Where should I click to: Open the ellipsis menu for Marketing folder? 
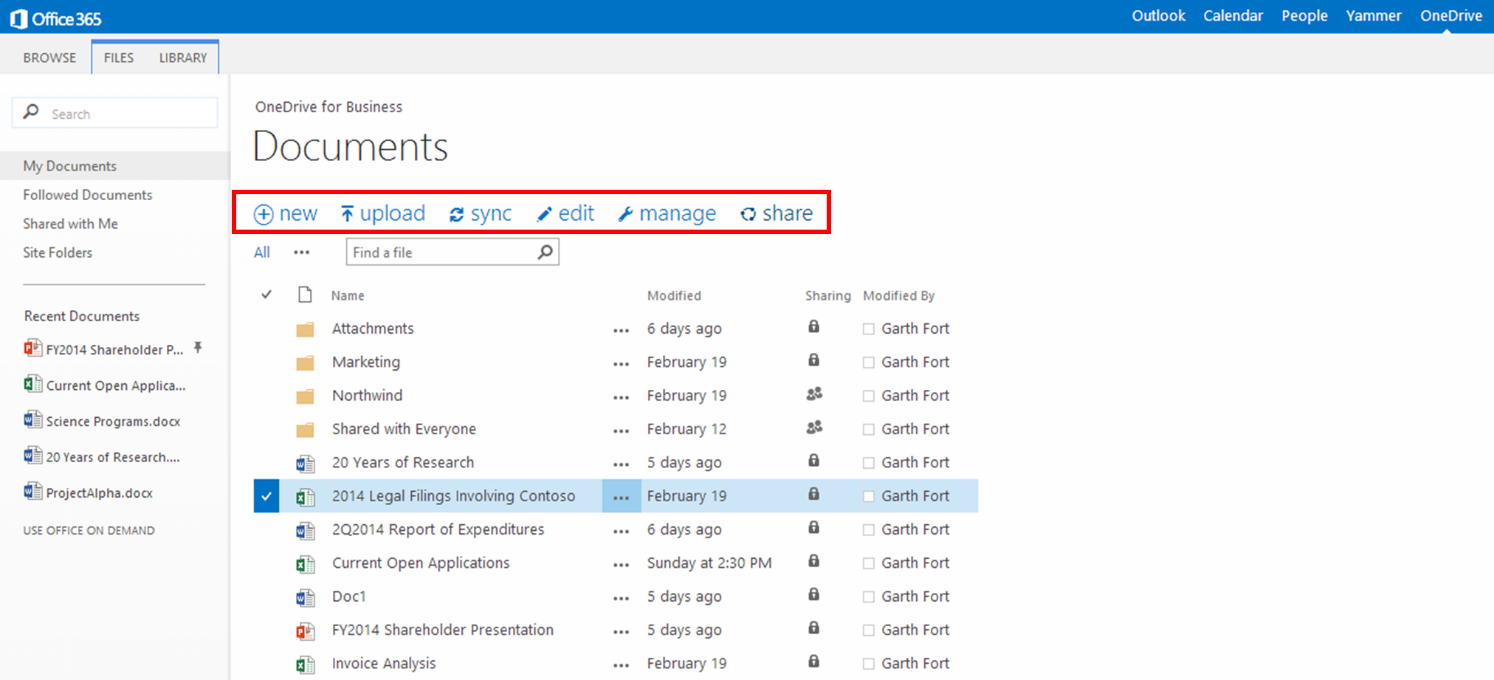point(621,363)
